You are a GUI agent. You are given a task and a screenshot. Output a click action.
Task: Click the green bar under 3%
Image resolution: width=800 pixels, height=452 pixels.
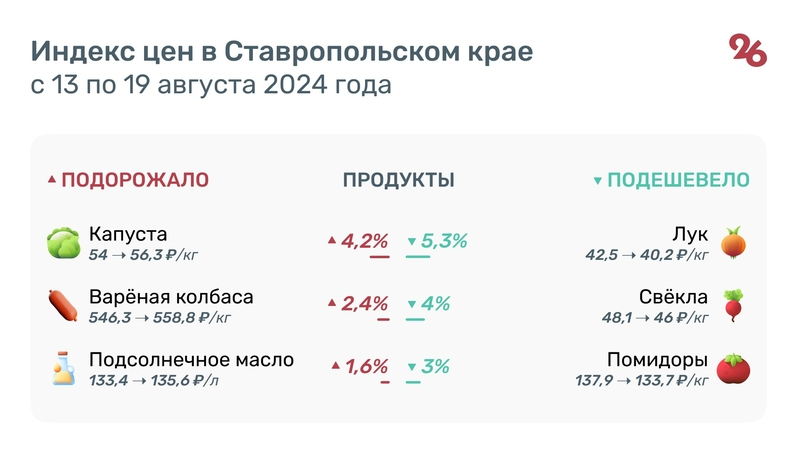click(x=413, y=382)
